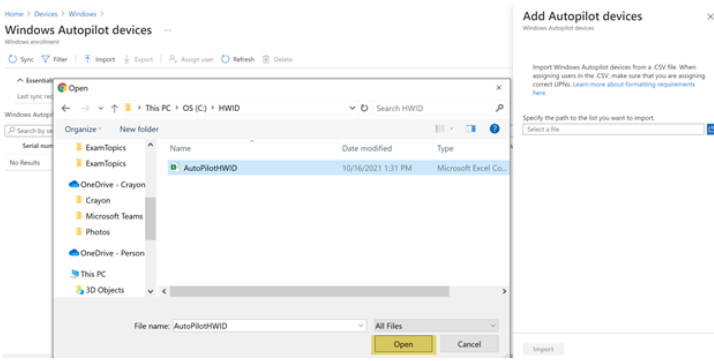Close the Add Autopilot devices panel
This screenshot has width=714, height=361.
click(709, 17)
